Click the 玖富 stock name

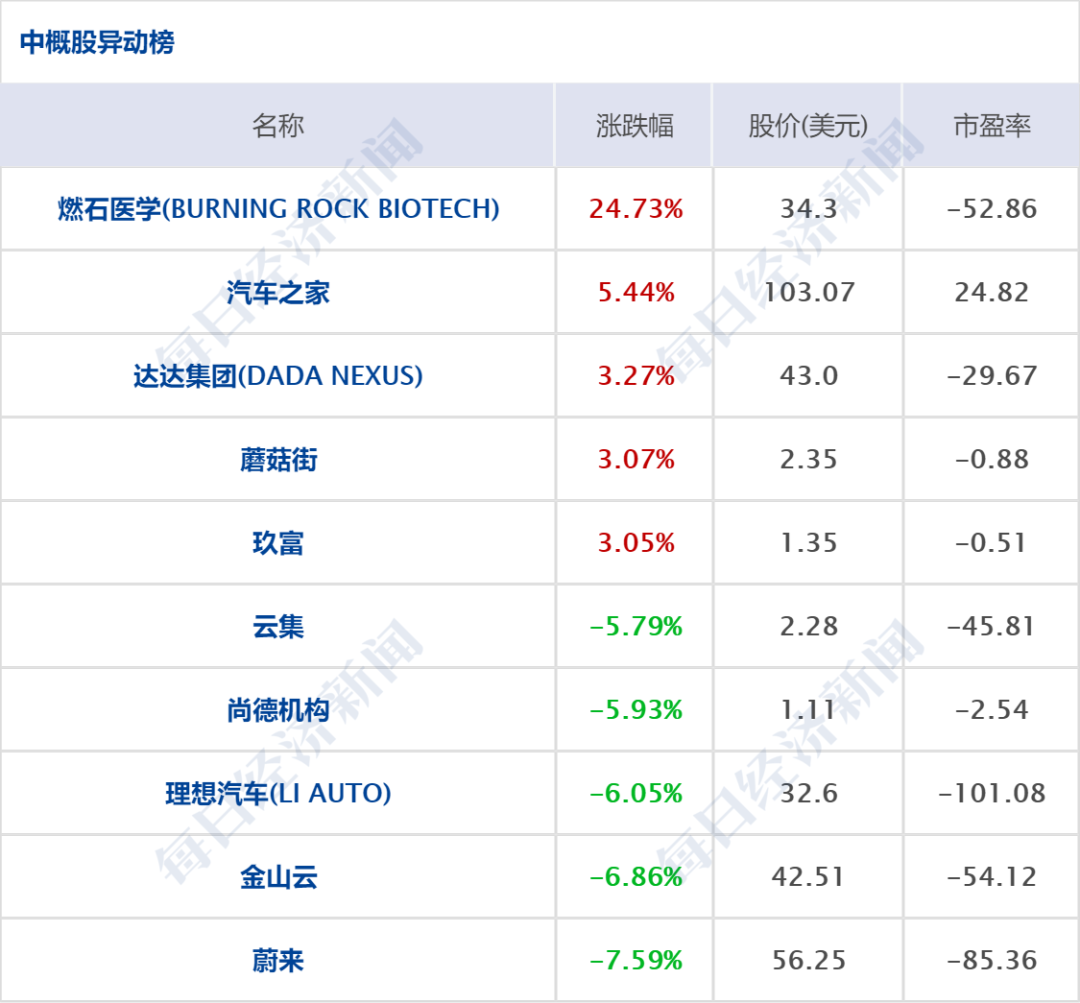(x=278, y=543)
